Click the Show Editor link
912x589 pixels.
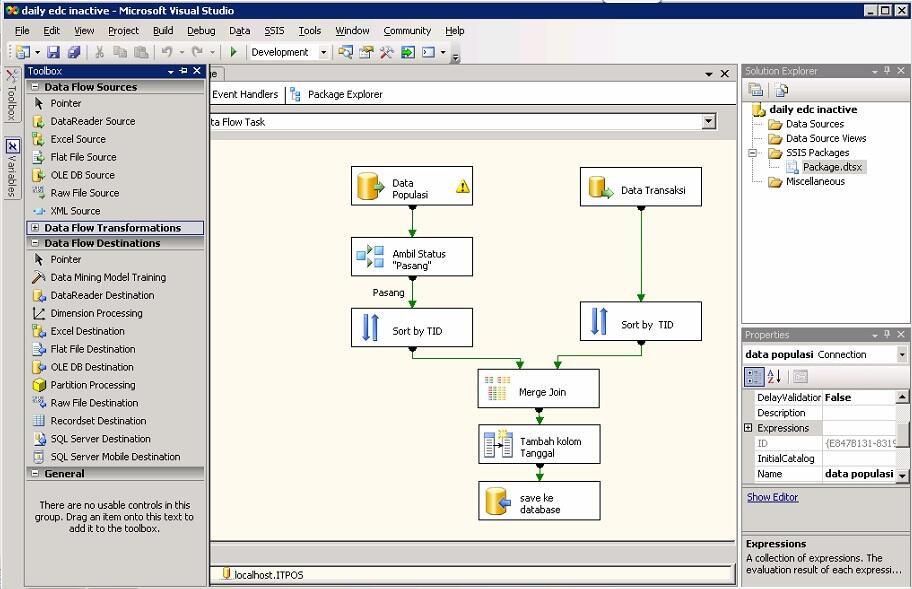(772, 497)
